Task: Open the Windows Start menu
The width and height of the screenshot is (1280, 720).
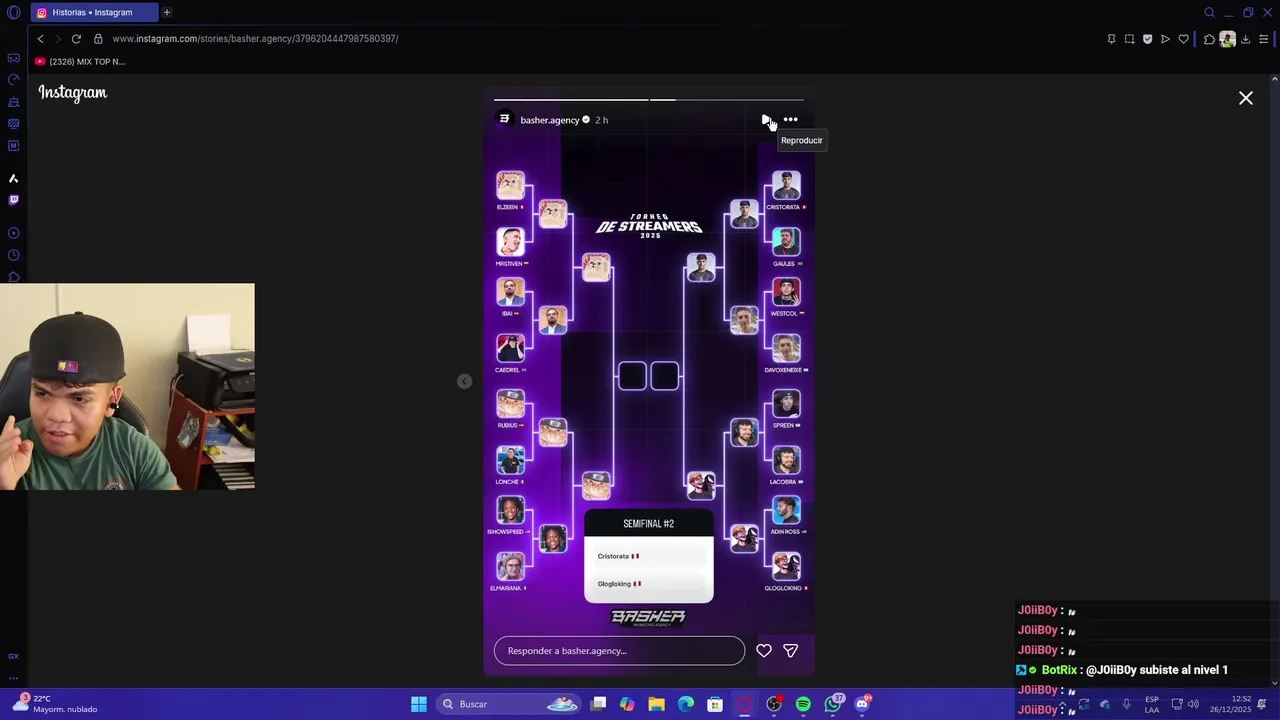Action: coord(419,704)
